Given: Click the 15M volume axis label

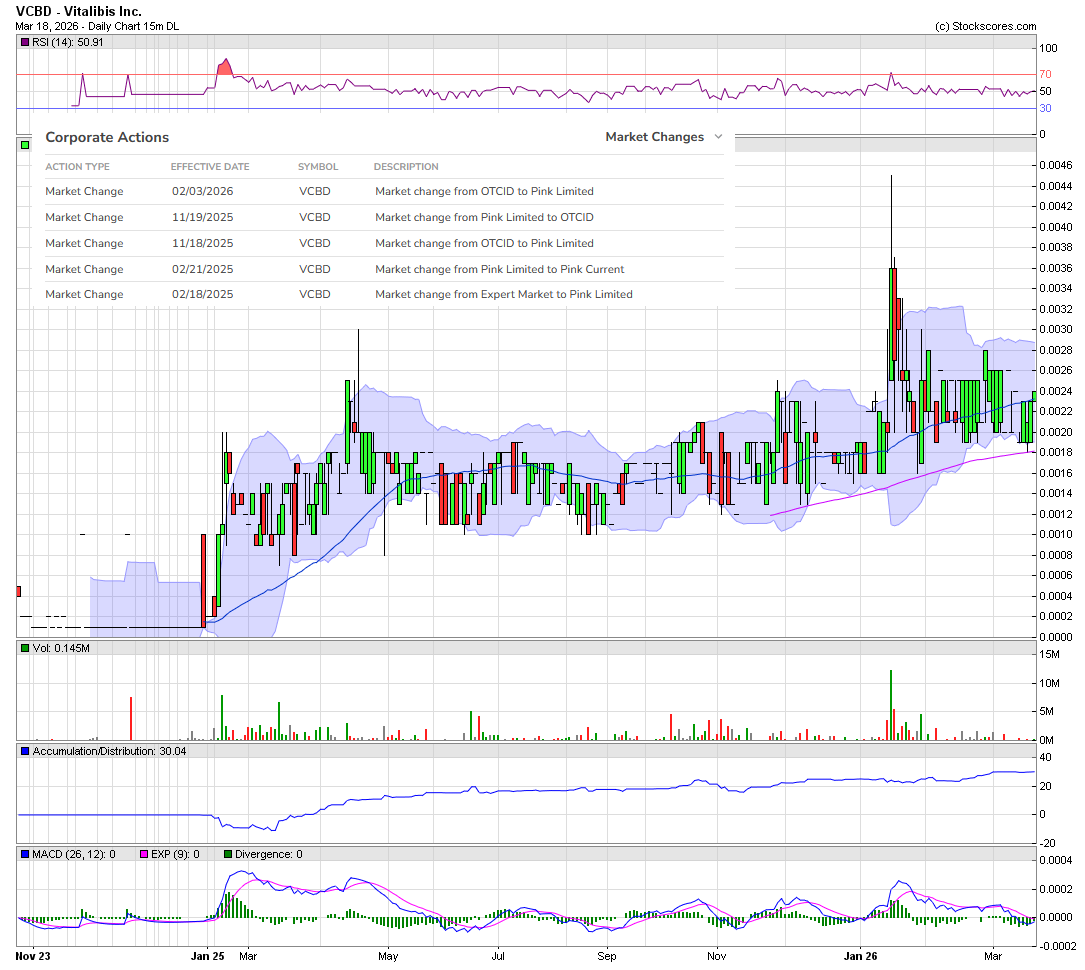Looking at the screenshot, I should coord(1049,655).
